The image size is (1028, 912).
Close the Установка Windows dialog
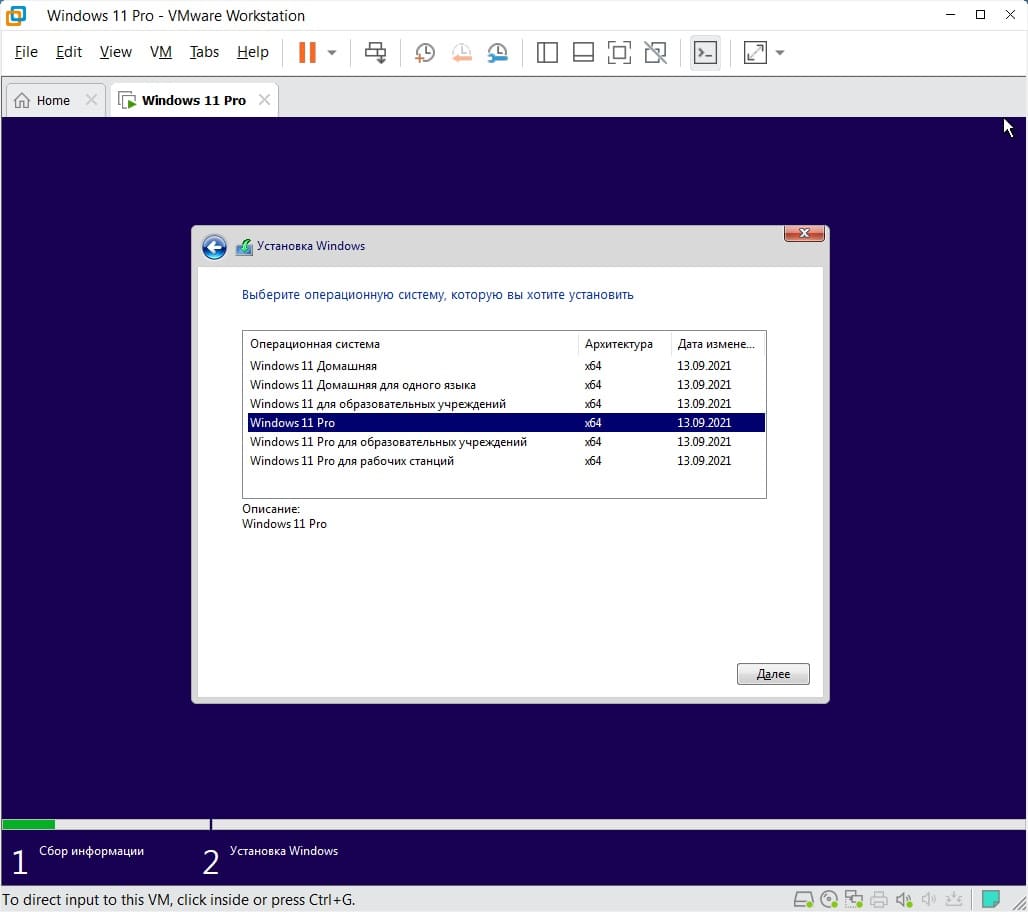[804, 233]
